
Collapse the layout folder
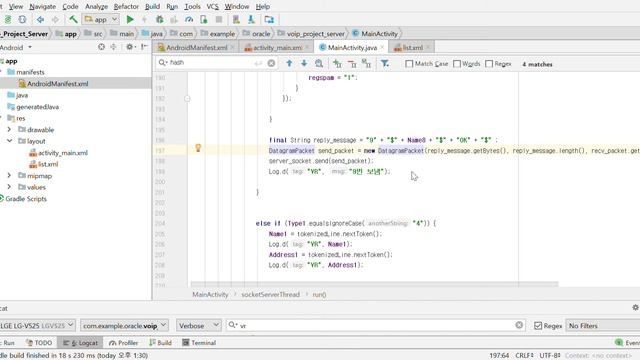tap(9, 141)
